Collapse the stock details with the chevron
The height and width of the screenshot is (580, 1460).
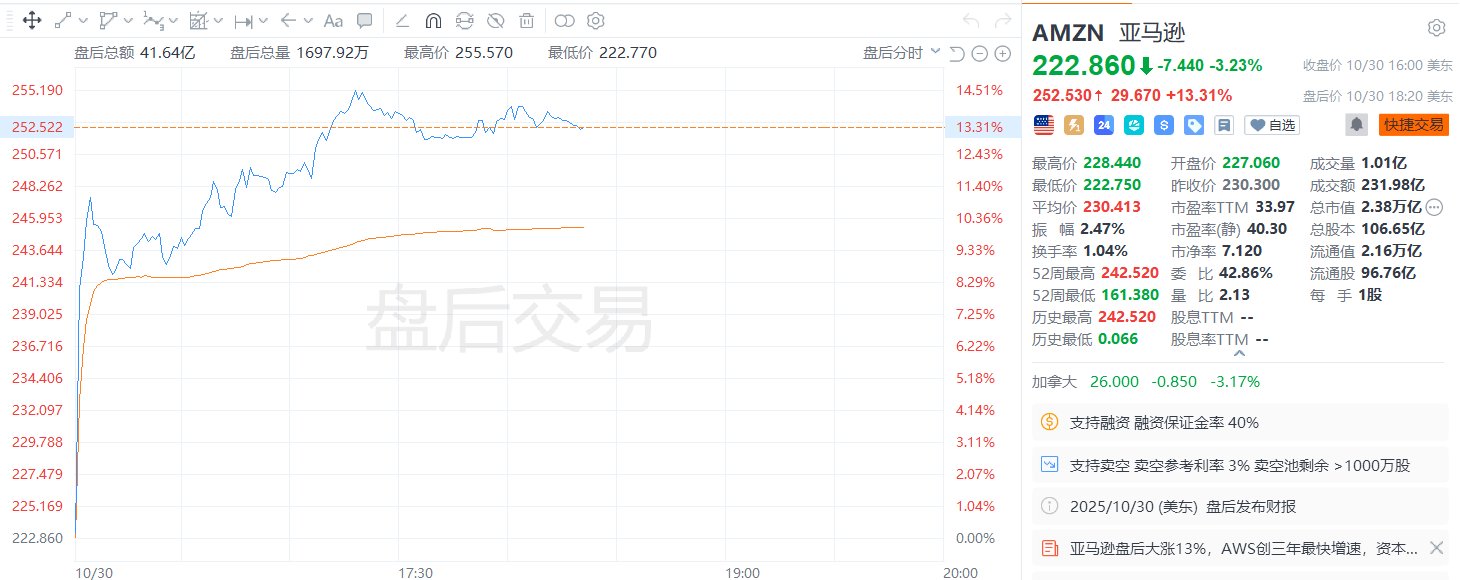1240,353
